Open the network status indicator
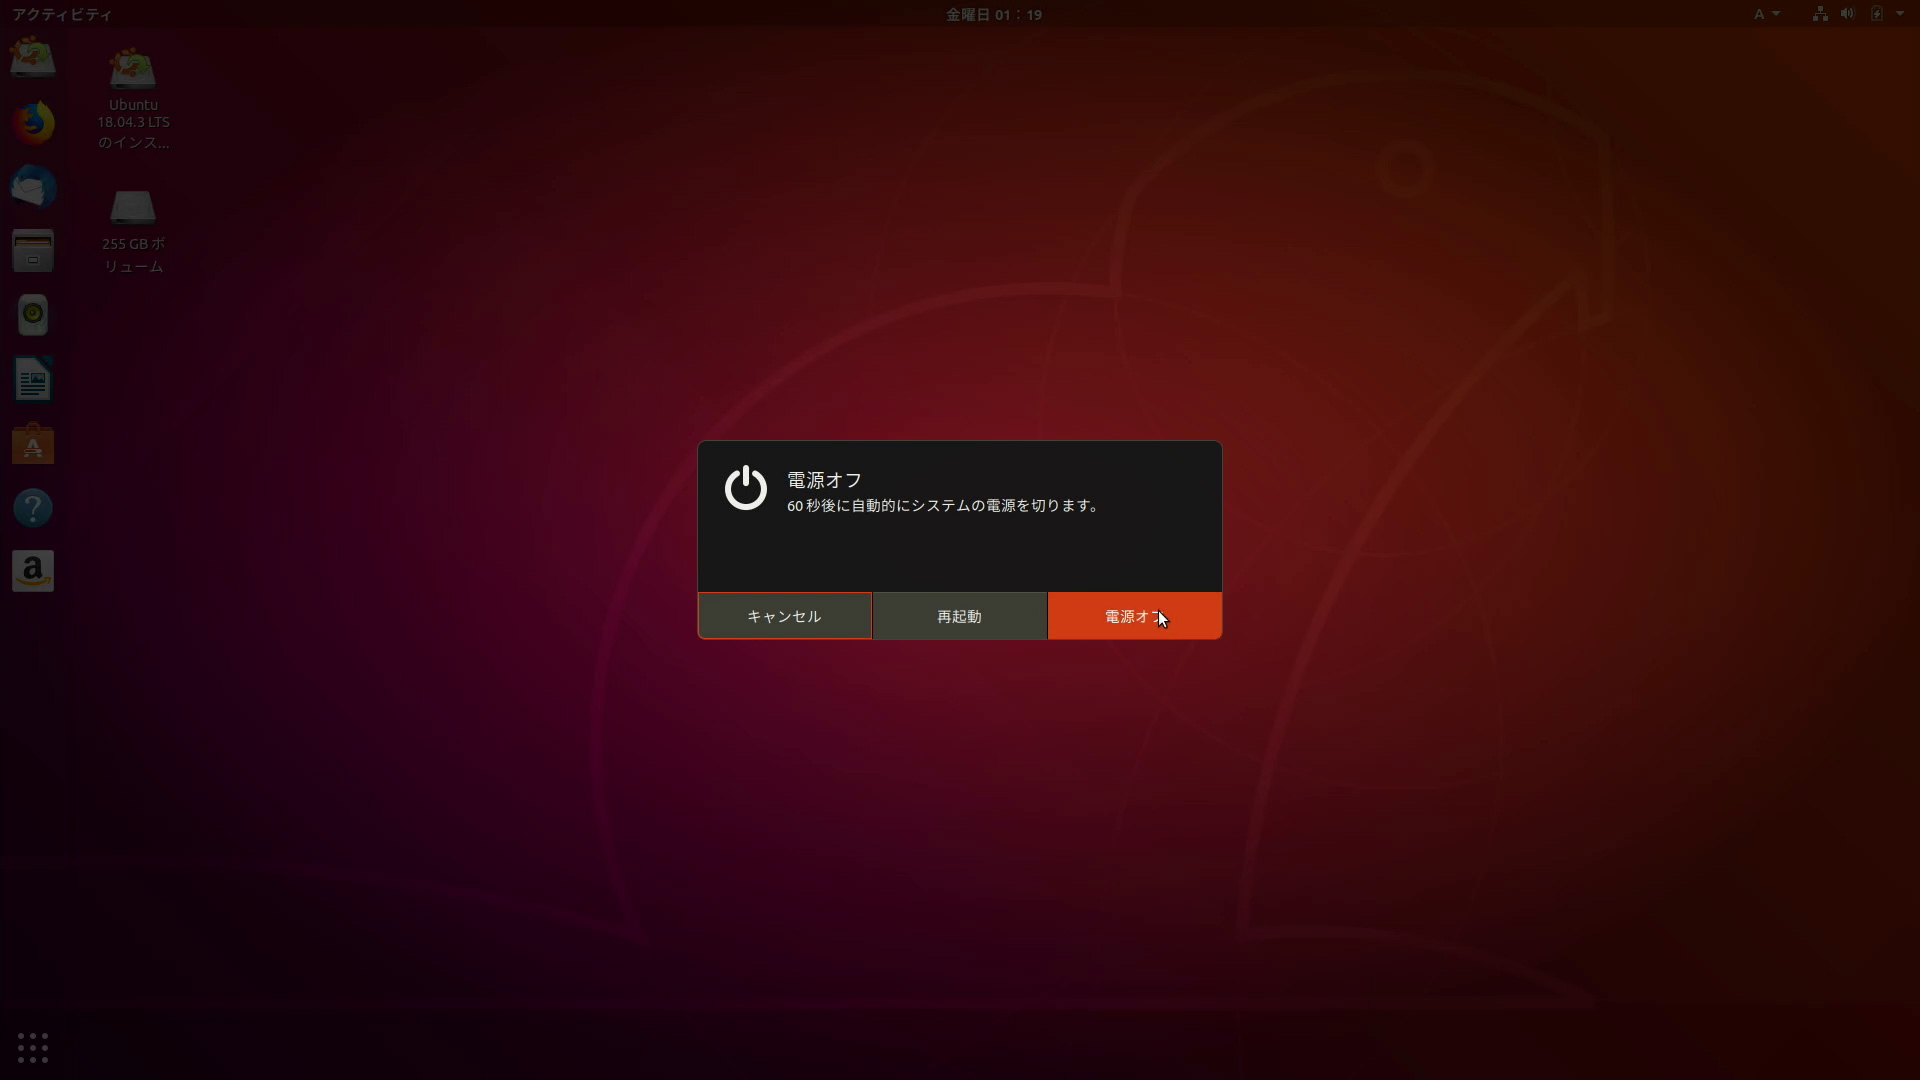The image size is (1920, 1080). point(1818,14)
